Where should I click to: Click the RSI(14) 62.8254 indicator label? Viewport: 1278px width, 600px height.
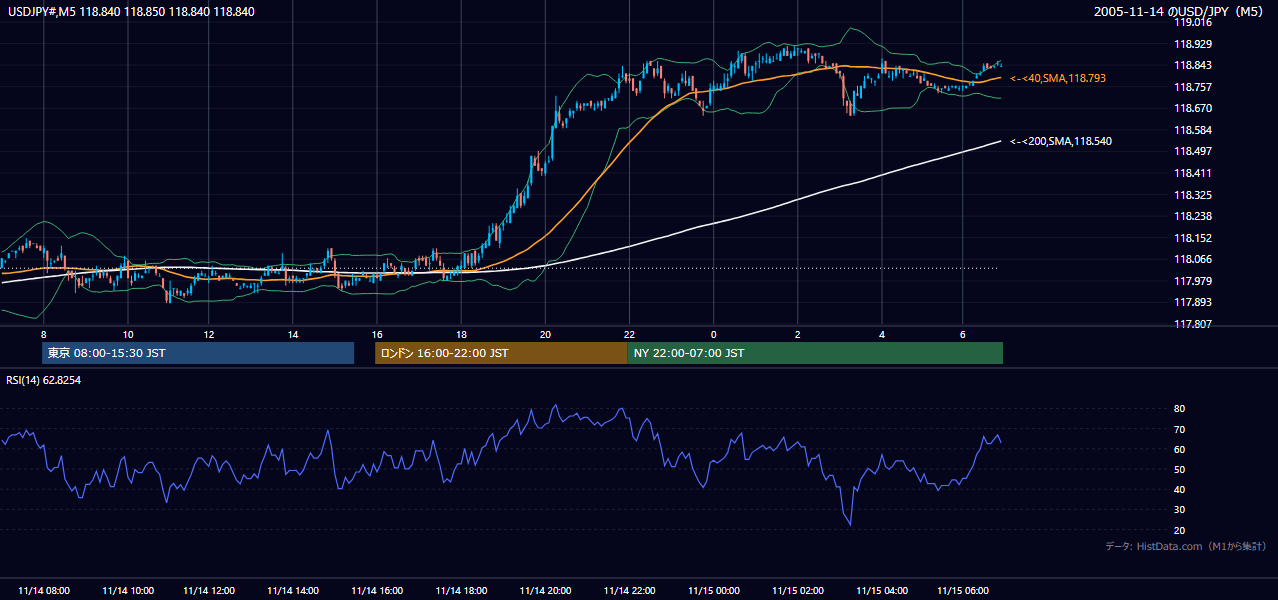coord(44,380)
